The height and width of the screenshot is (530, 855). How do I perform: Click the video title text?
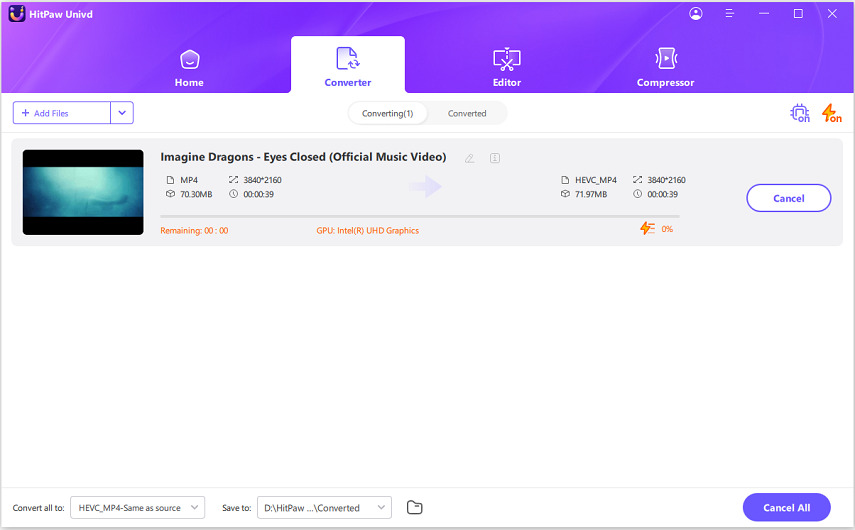point(303,157)
